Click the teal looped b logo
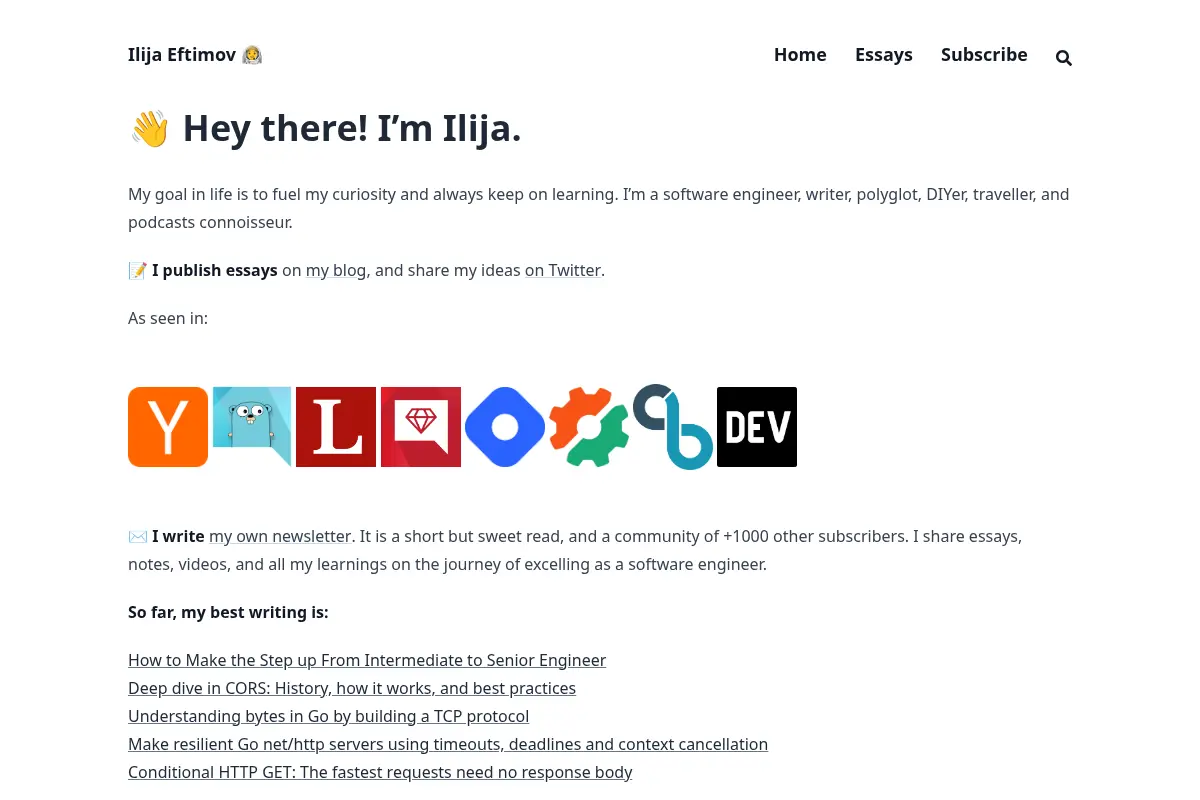The width and height of the screenshot is (1200, 800). [673, 427]
